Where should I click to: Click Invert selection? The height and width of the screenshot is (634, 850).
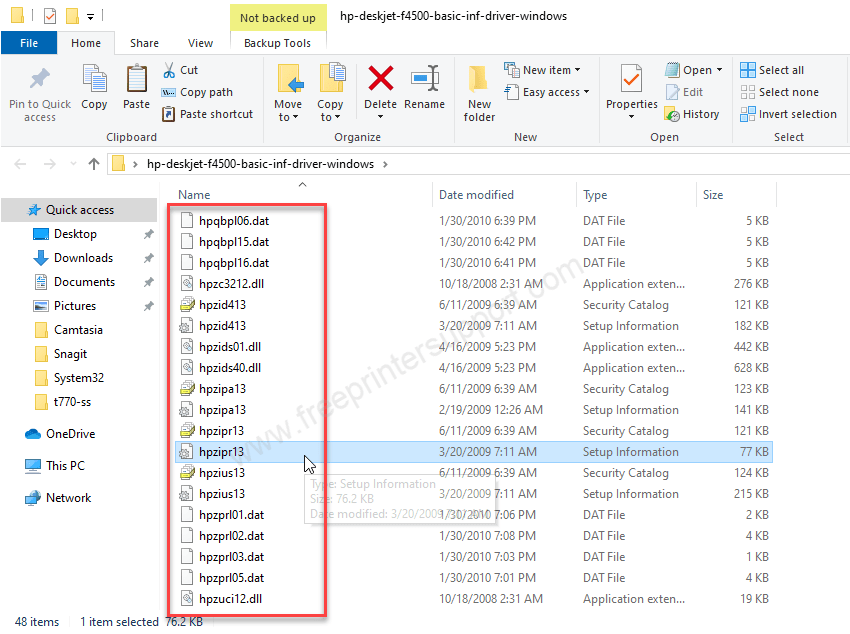point(789,114)
